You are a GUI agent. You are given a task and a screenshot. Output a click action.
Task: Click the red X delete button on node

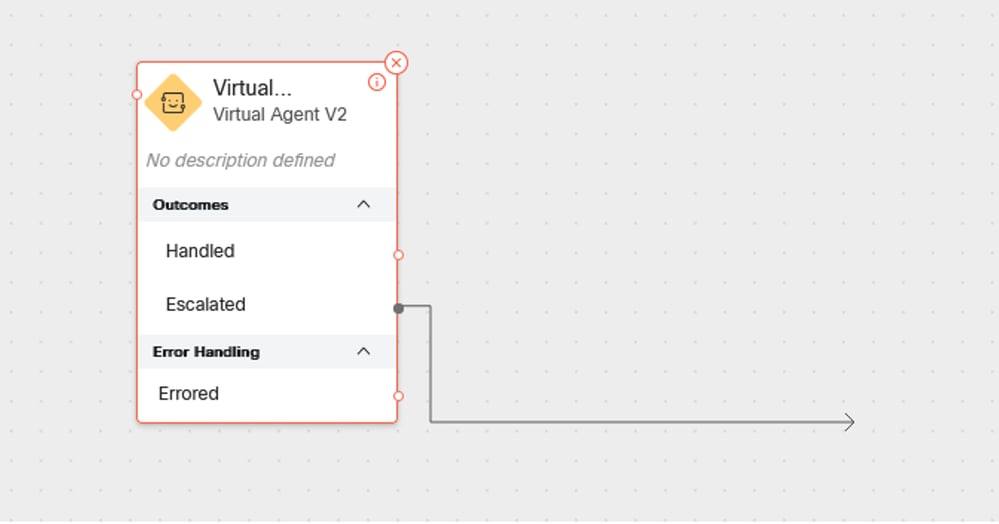(396, 63)
